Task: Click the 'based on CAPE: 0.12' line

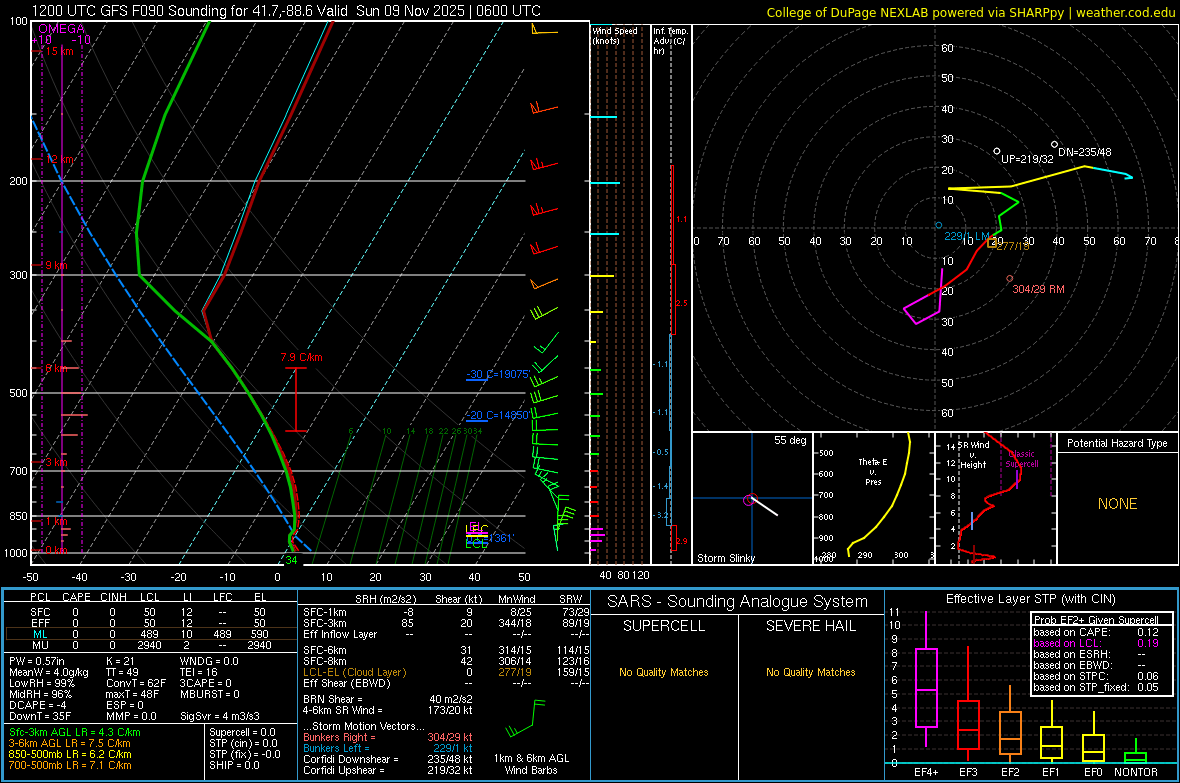Action: tap(1096, 632)
